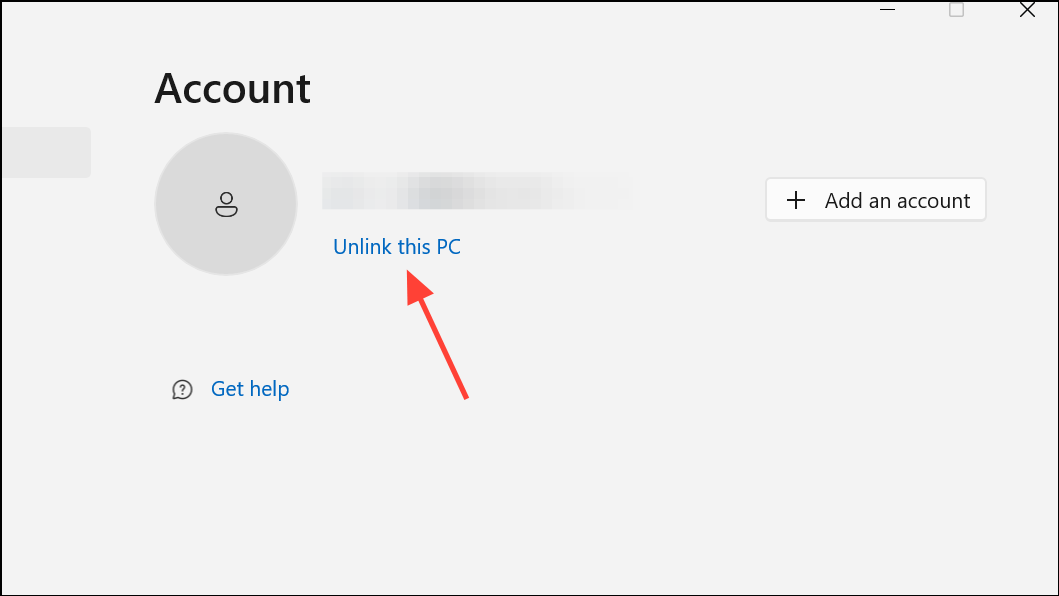
Task: Select the person silhouette profile icon
Action: point(226,204)
